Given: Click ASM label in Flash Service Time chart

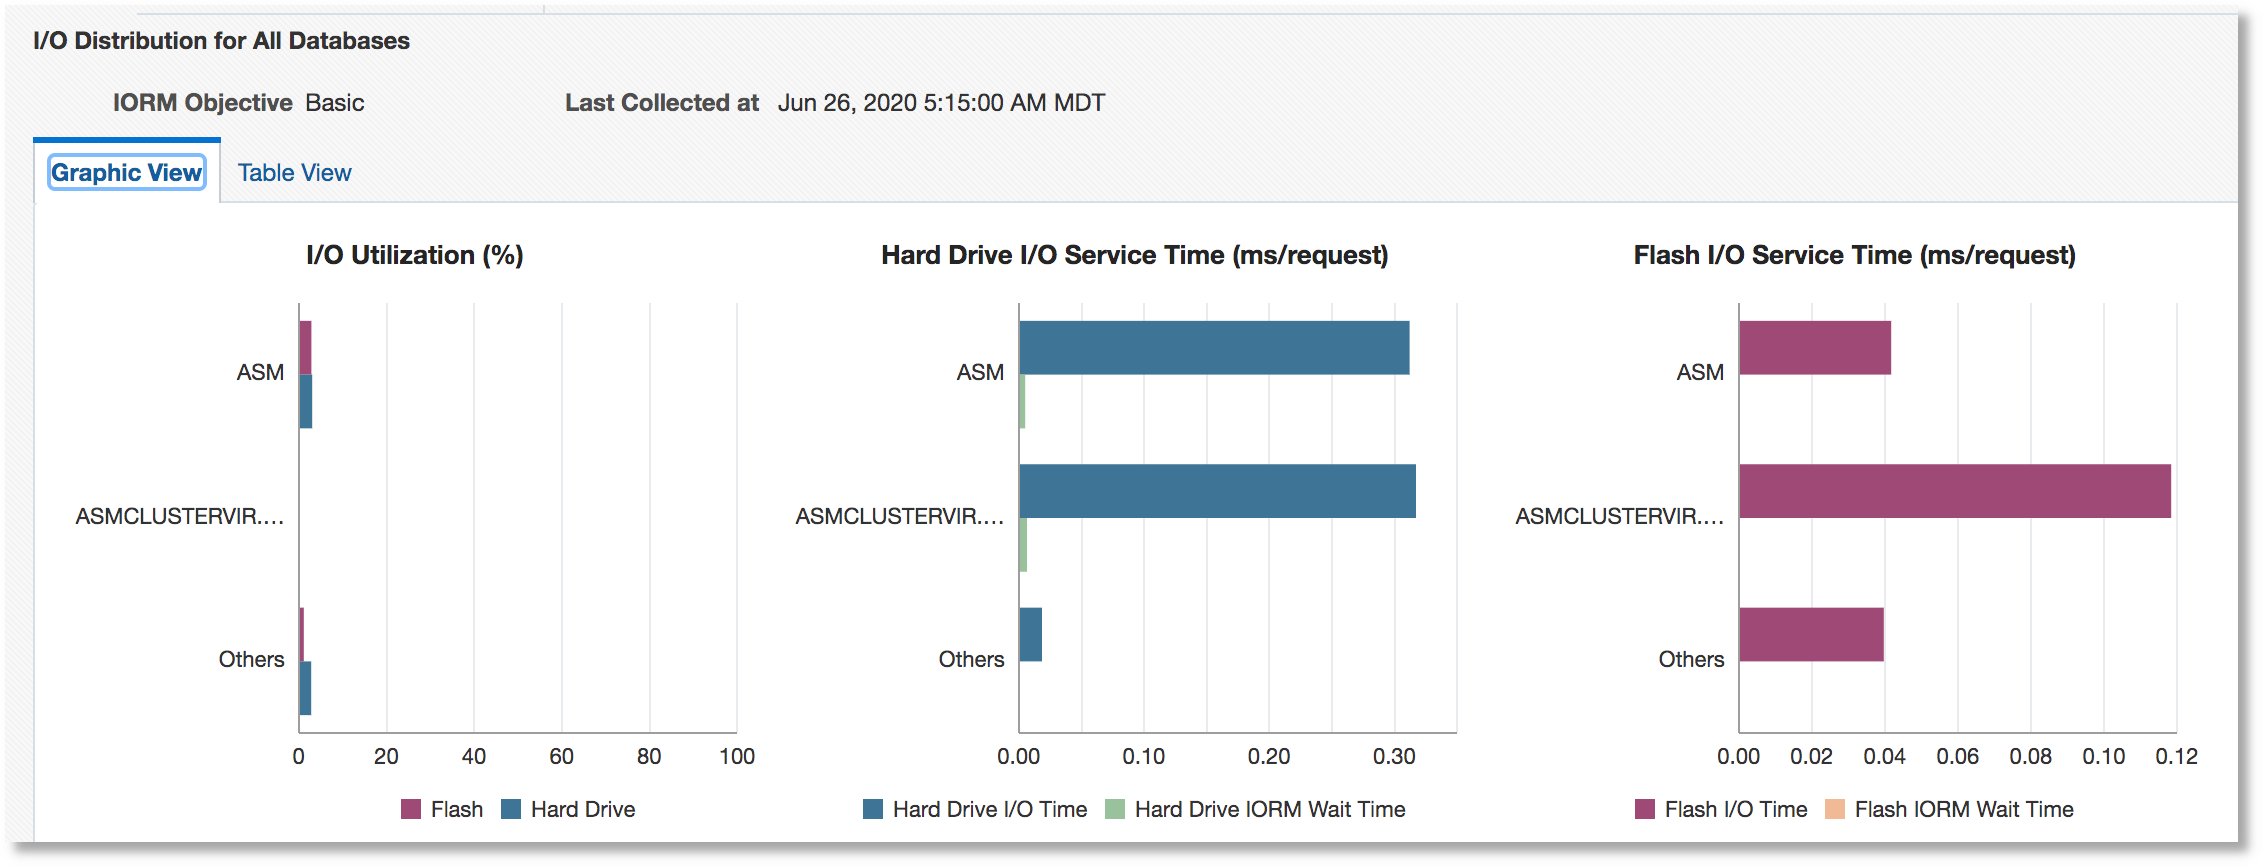Looking at the screenshot, I should (x=1700, y=372).
